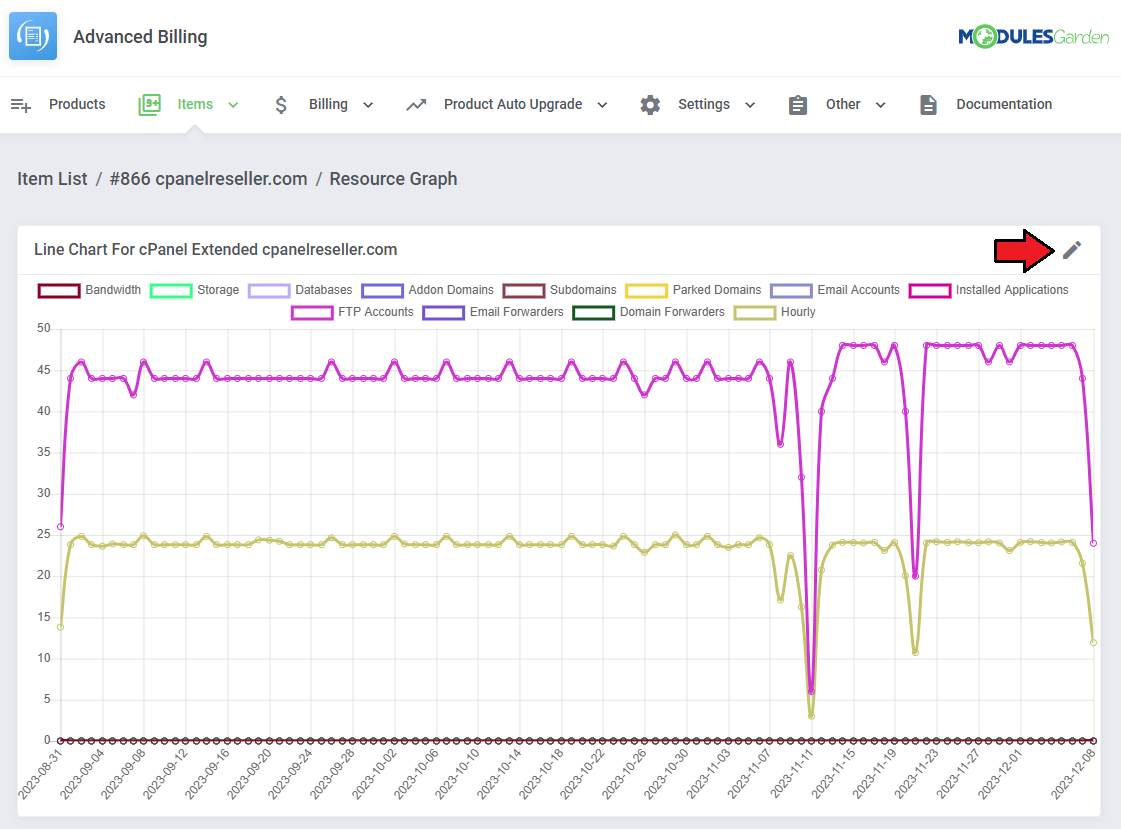Click the 25 y-axis value label
Screen dimensions: 1121x829
pos(44,534)
